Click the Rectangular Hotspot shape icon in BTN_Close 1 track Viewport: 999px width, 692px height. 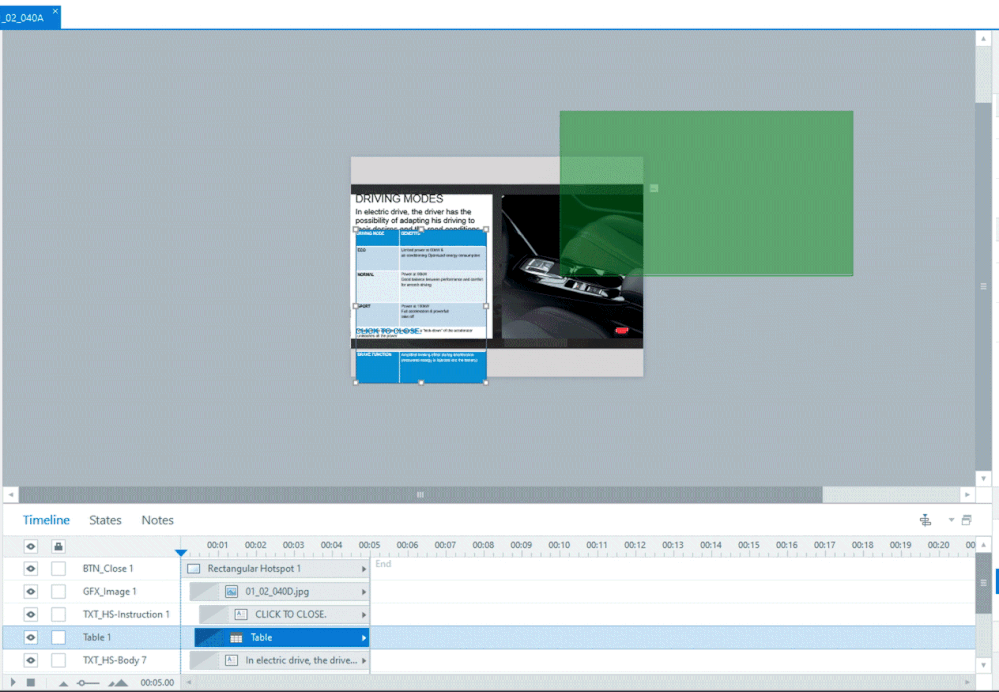pos(194,568)
